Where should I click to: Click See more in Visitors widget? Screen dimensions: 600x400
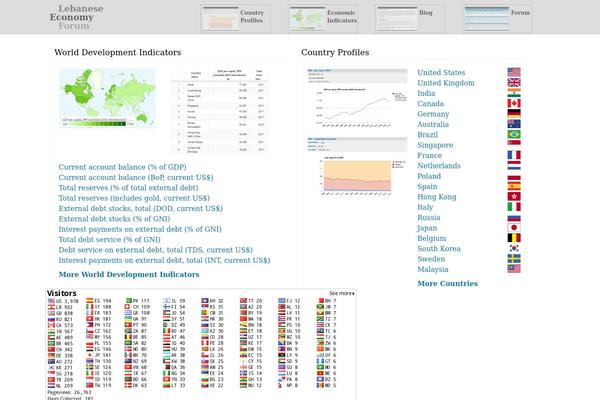point(341,293)
